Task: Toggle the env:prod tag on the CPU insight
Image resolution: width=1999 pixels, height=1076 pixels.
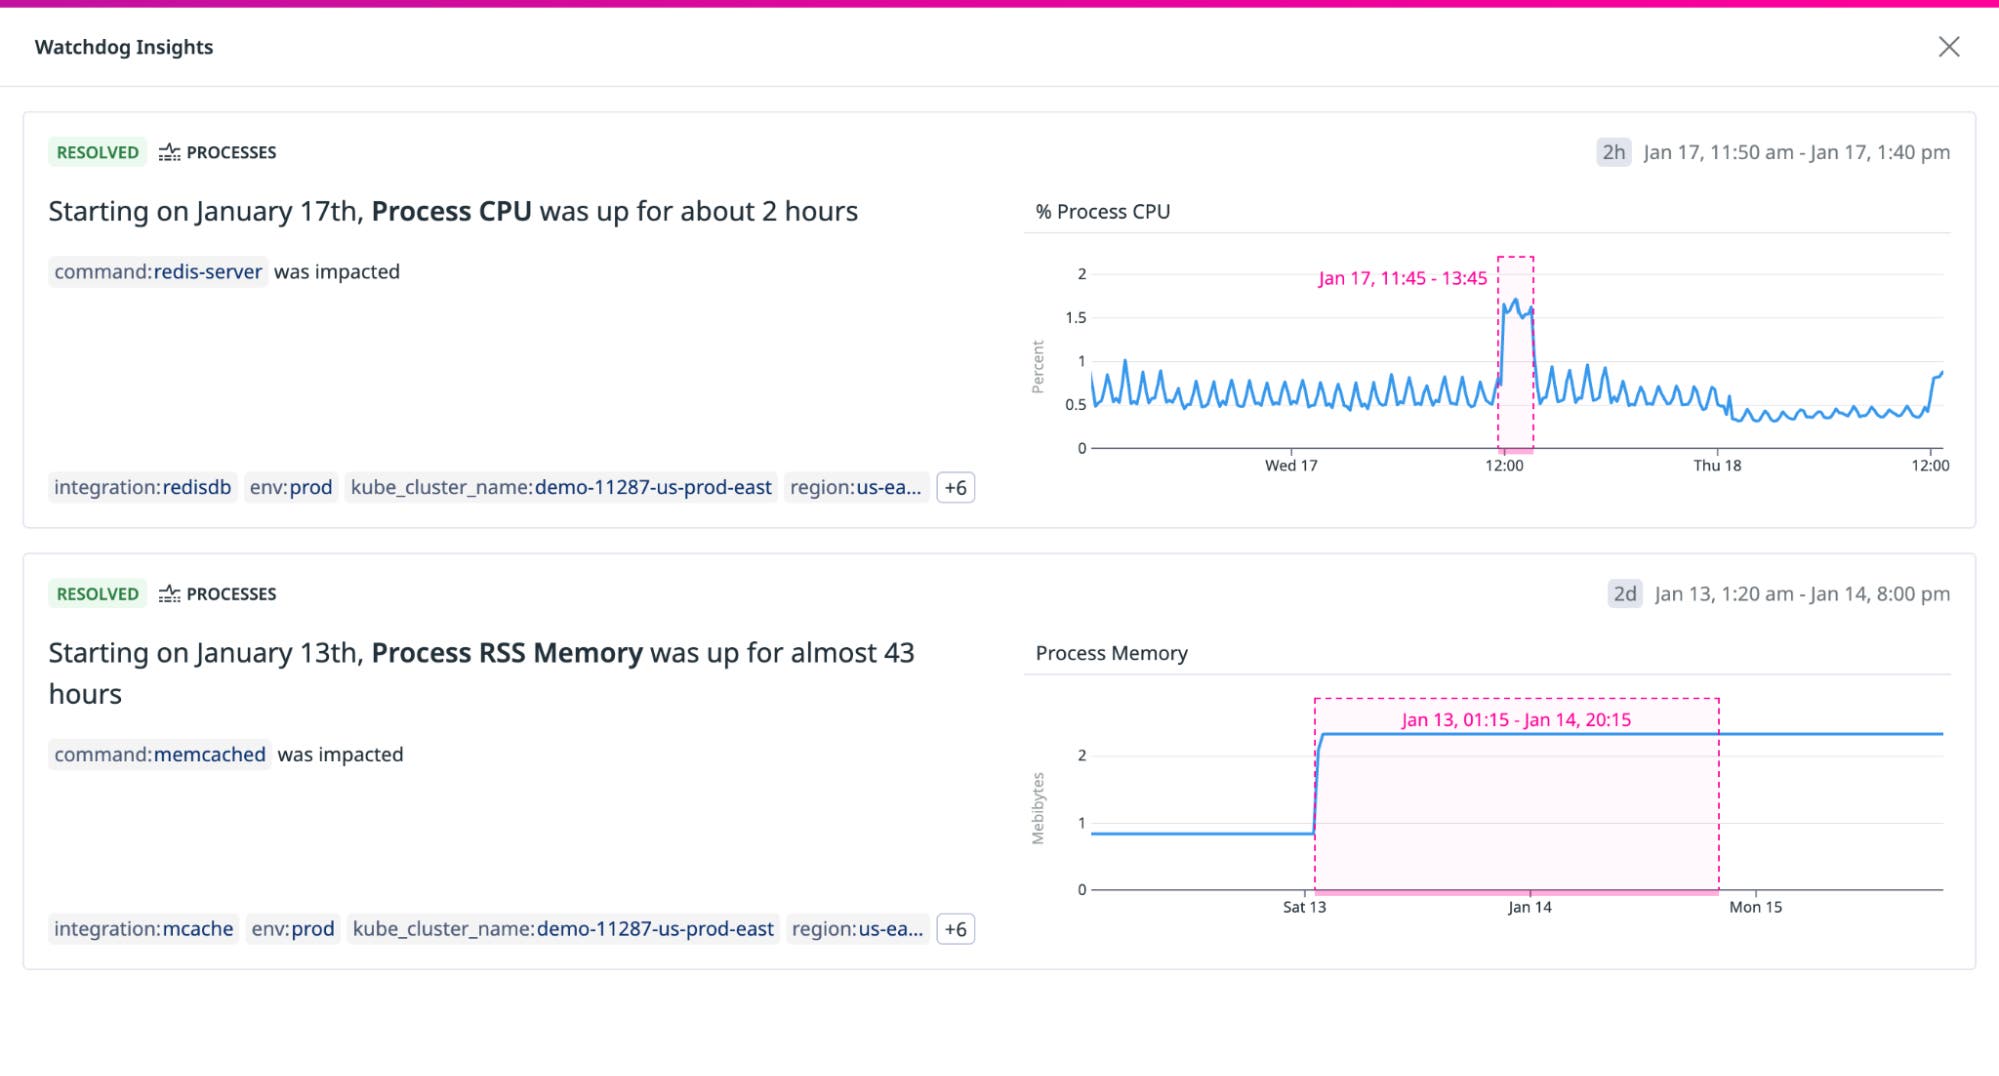Action: pos(293,487)
